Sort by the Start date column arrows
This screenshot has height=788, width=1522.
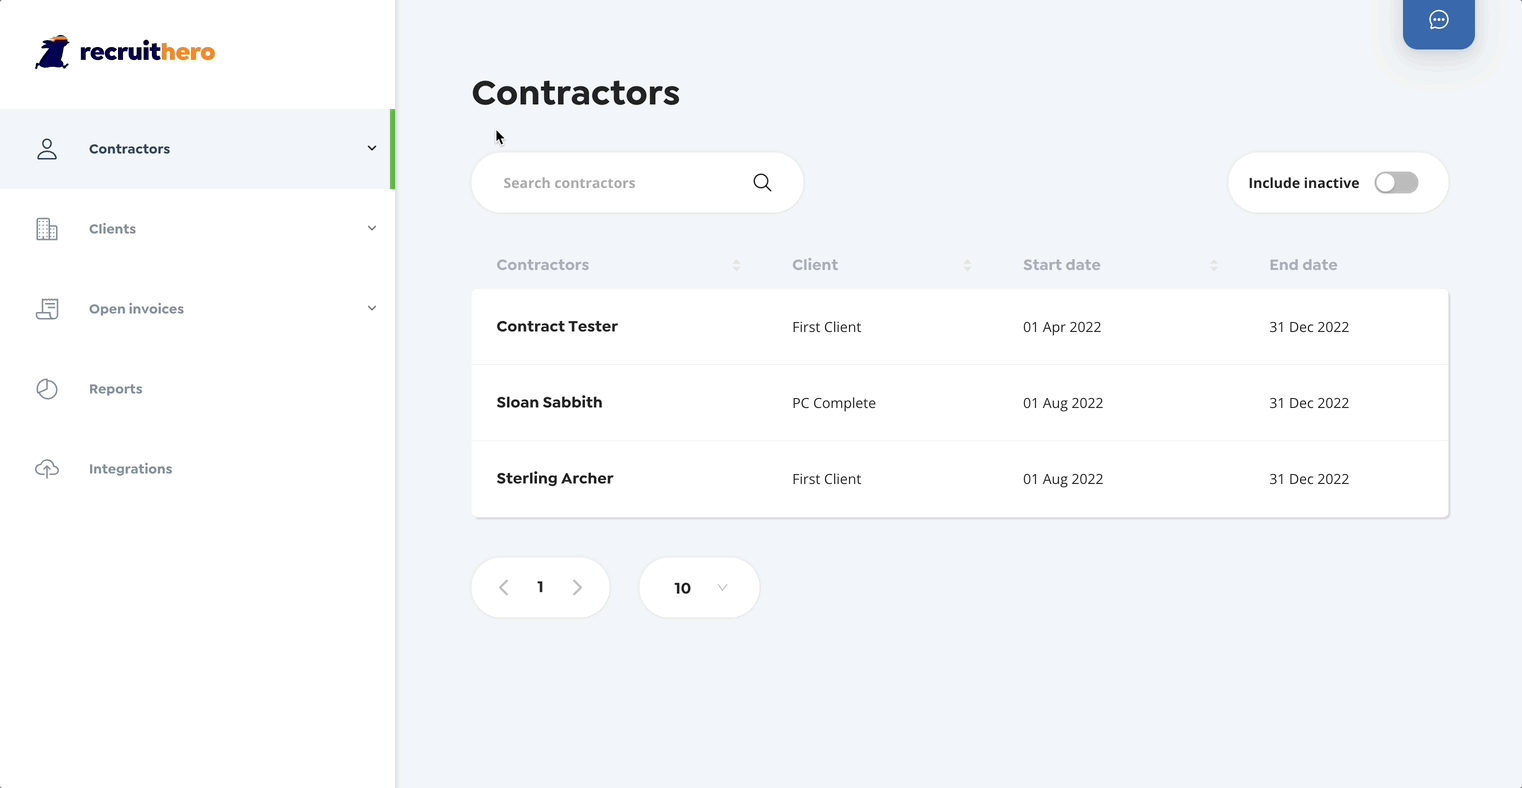(x=1214, y=264)
